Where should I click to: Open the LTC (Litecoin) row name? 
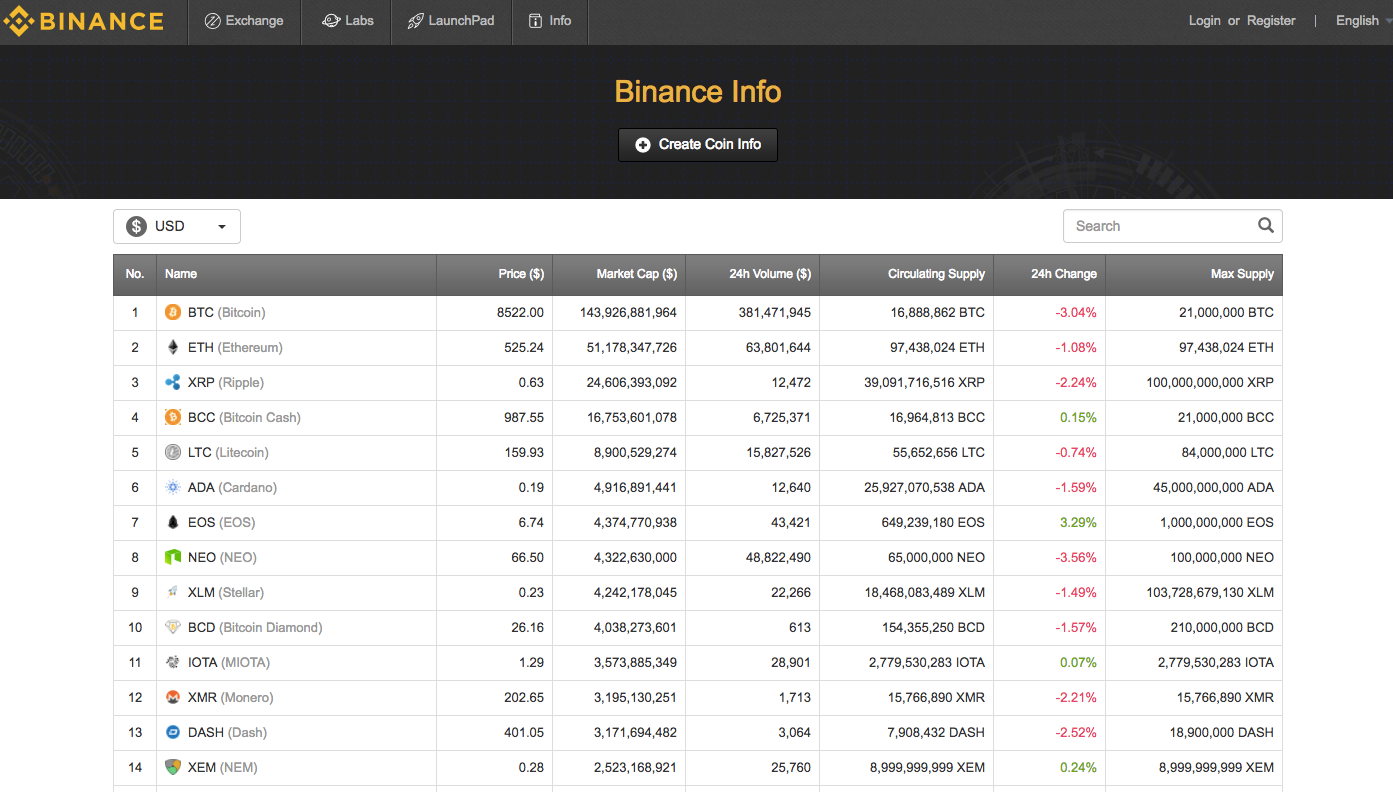tap(228, 453)
